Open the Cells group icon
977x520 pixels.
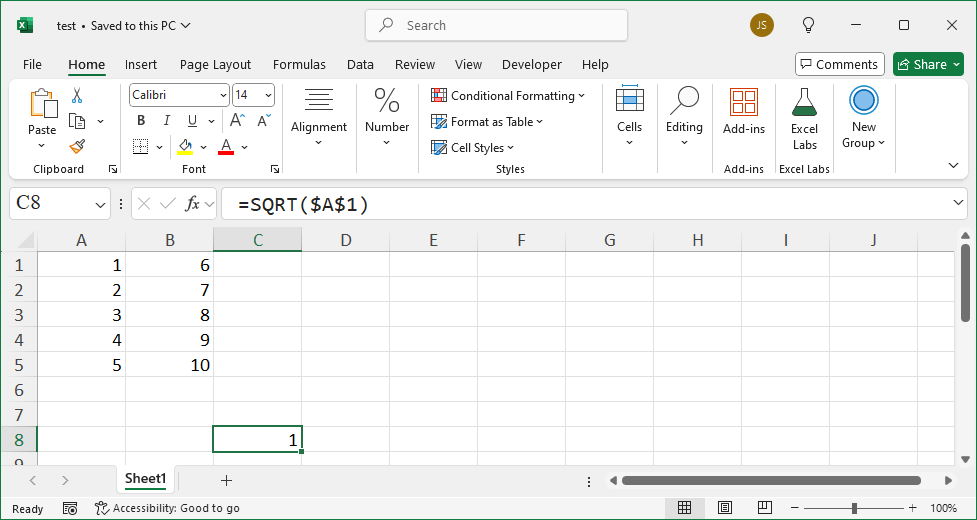point(629,100)
